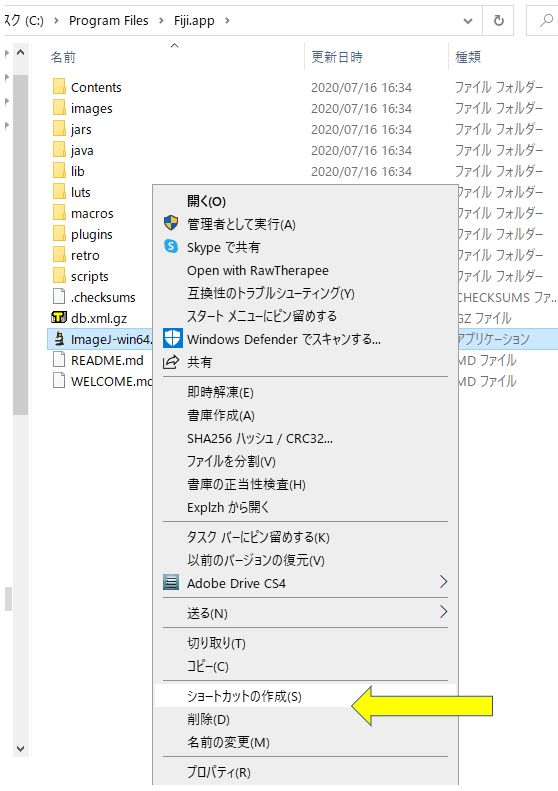Click the java folder icon
The height and width of the screenshot is (791, 558).
pos(59,150)
